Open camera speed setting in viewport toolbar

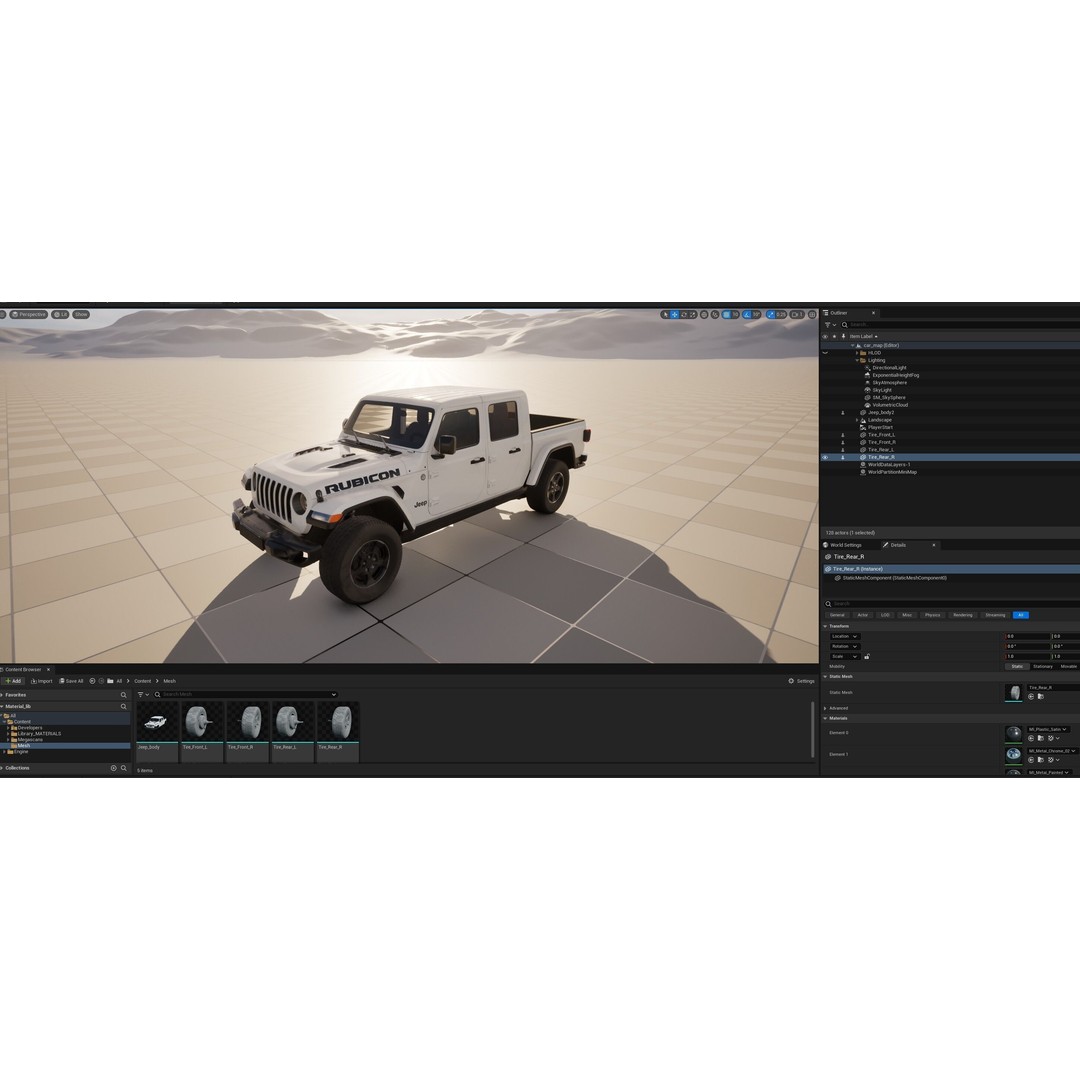pos(797,315)
